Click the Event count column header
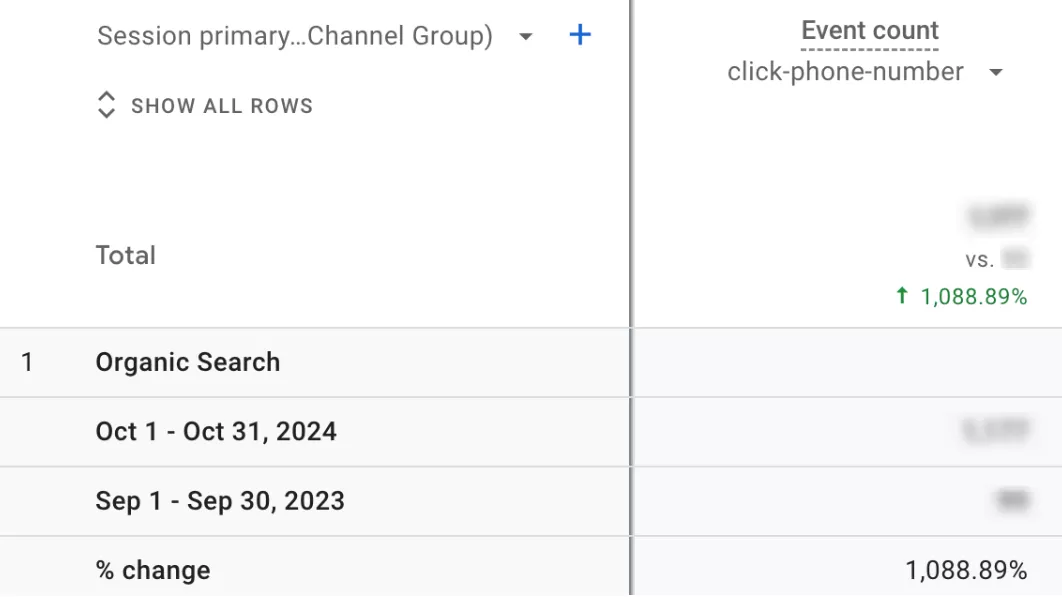Screen dimensions: 1062x597 click(870, 30)
